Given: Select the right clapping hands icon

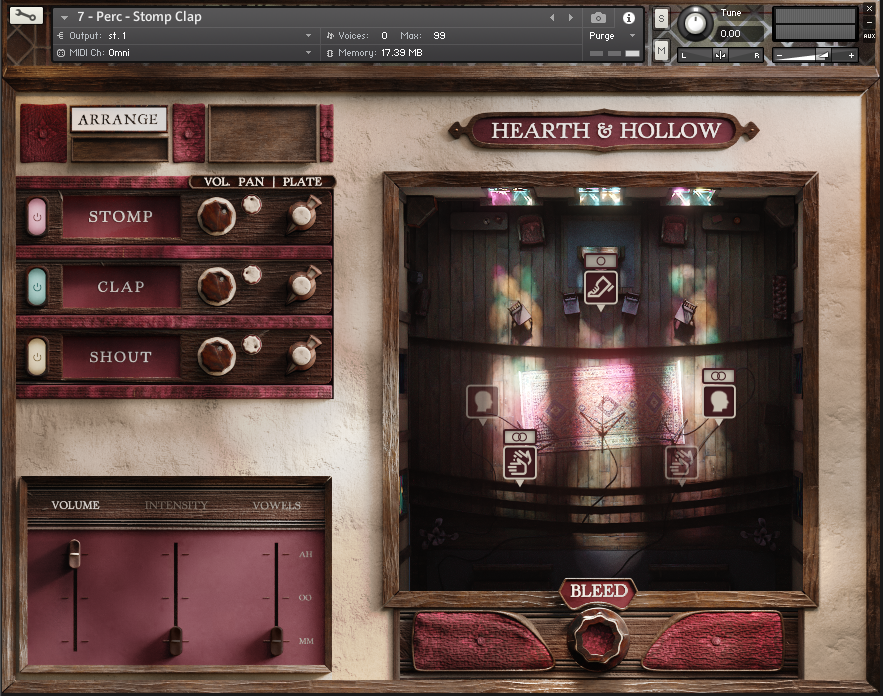Looking at the screenshot, I should coord(681,462).
